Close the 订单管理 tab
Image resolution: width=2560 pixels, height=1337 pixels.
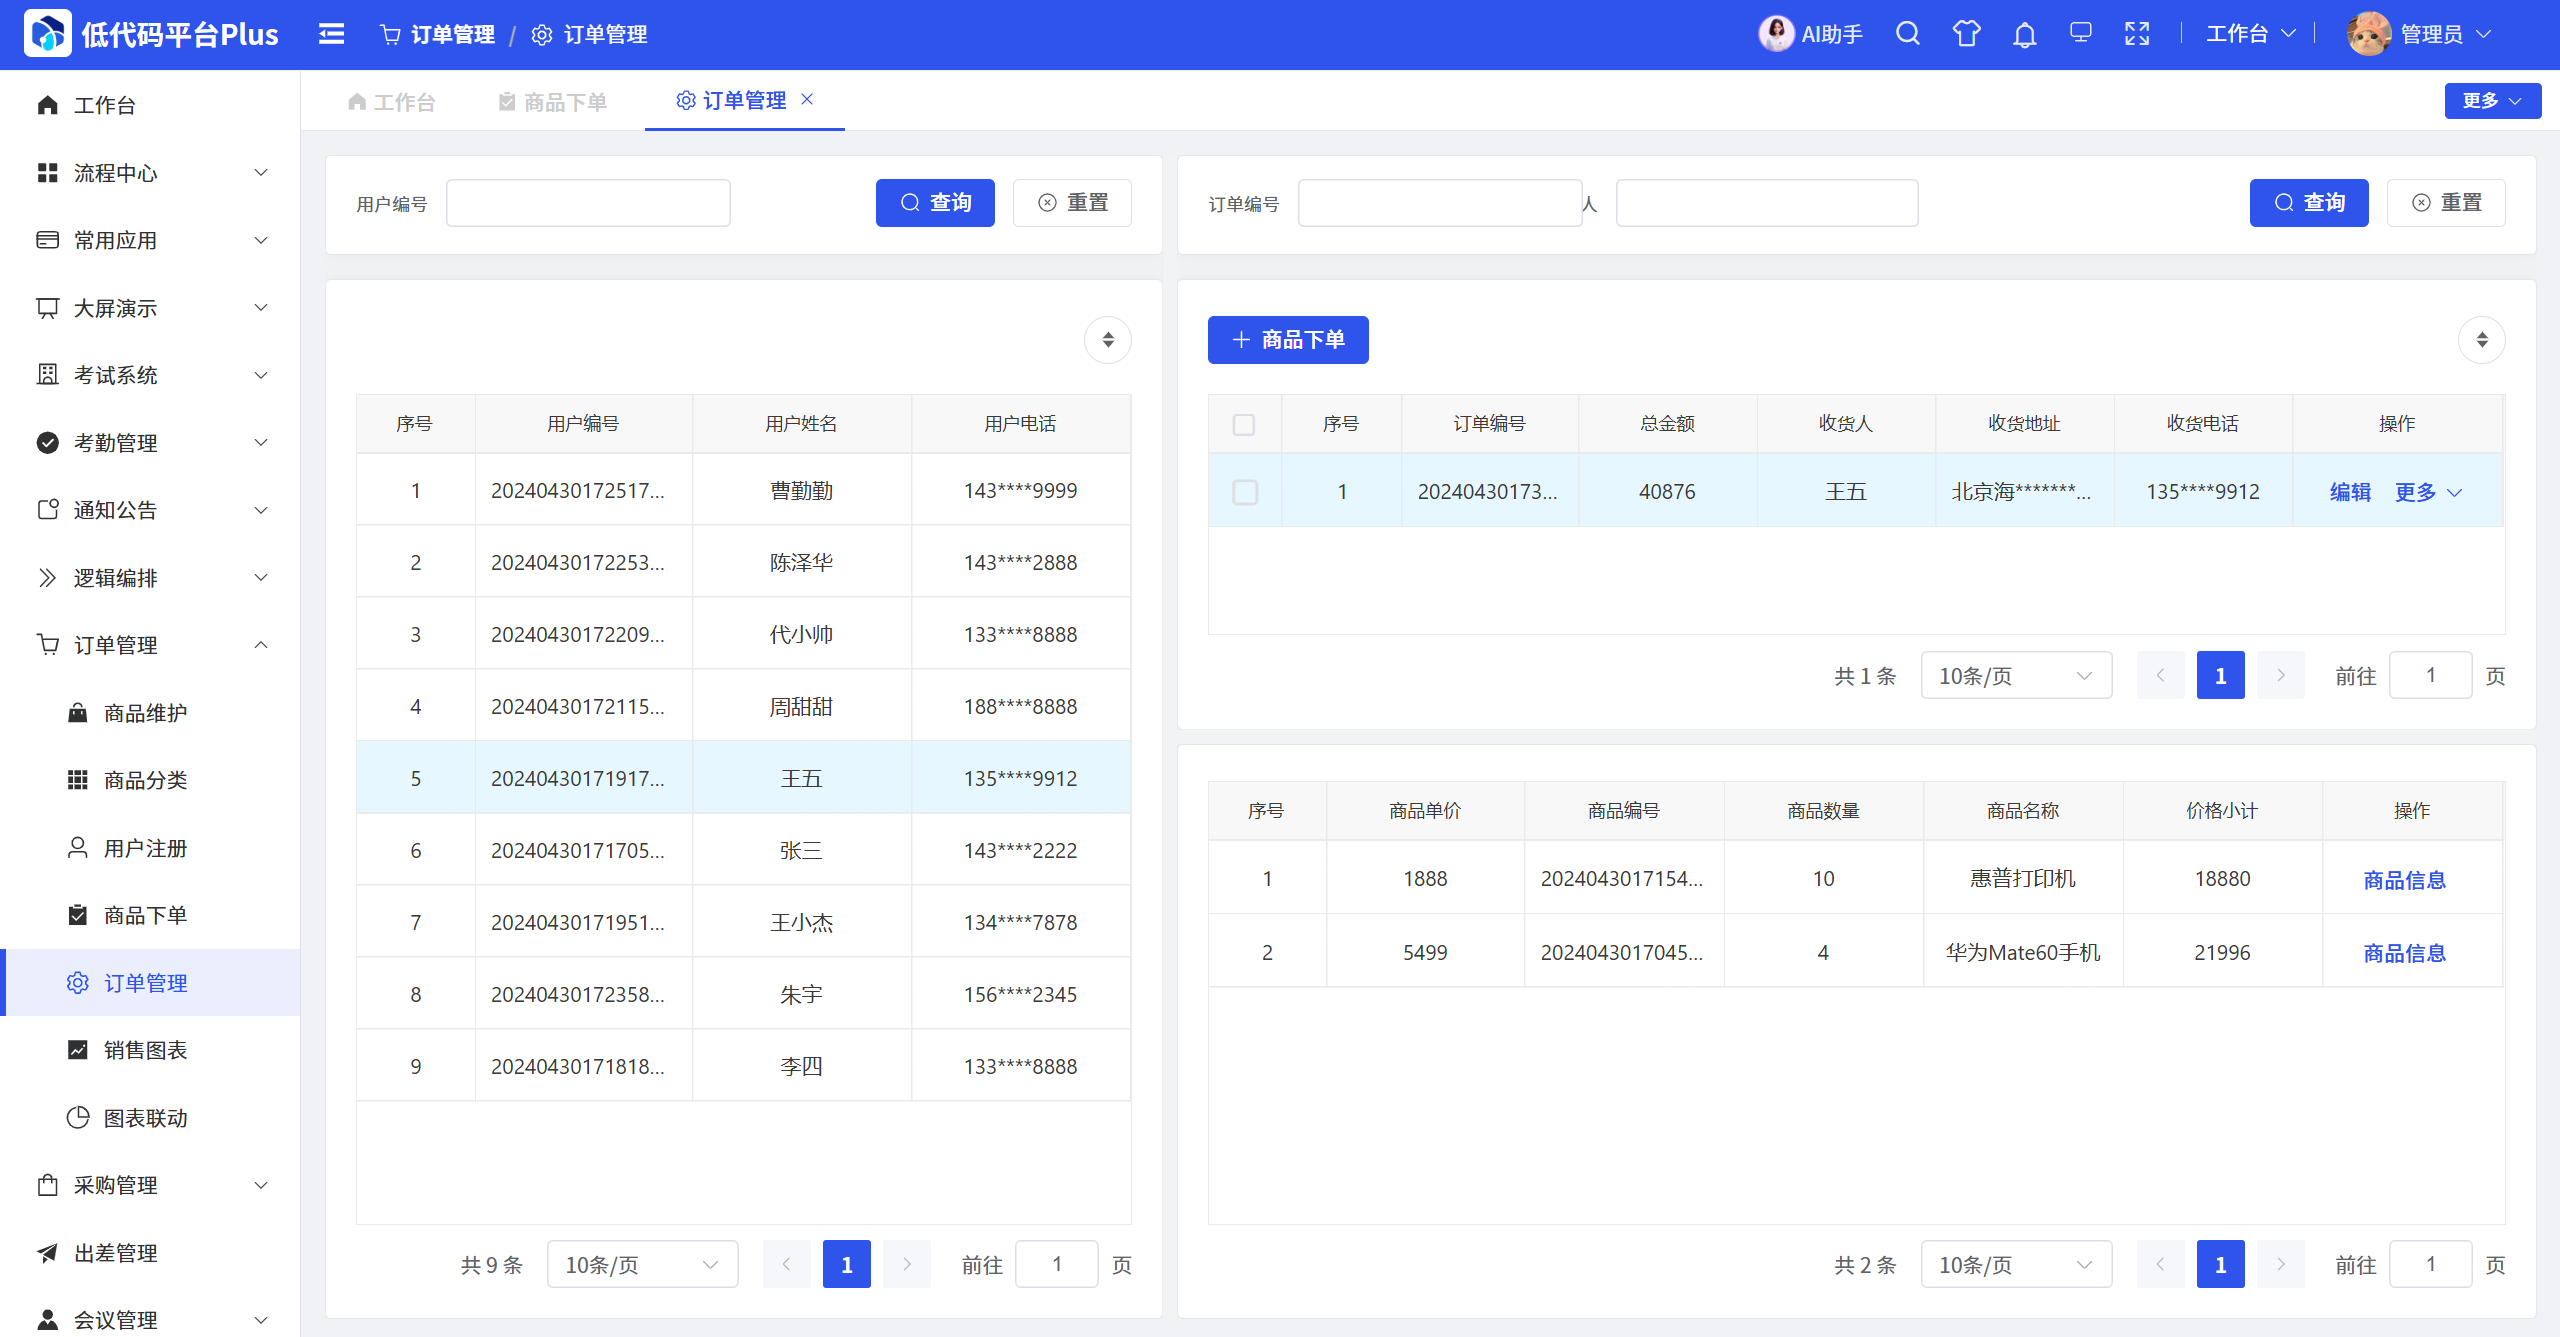point(807,99)
